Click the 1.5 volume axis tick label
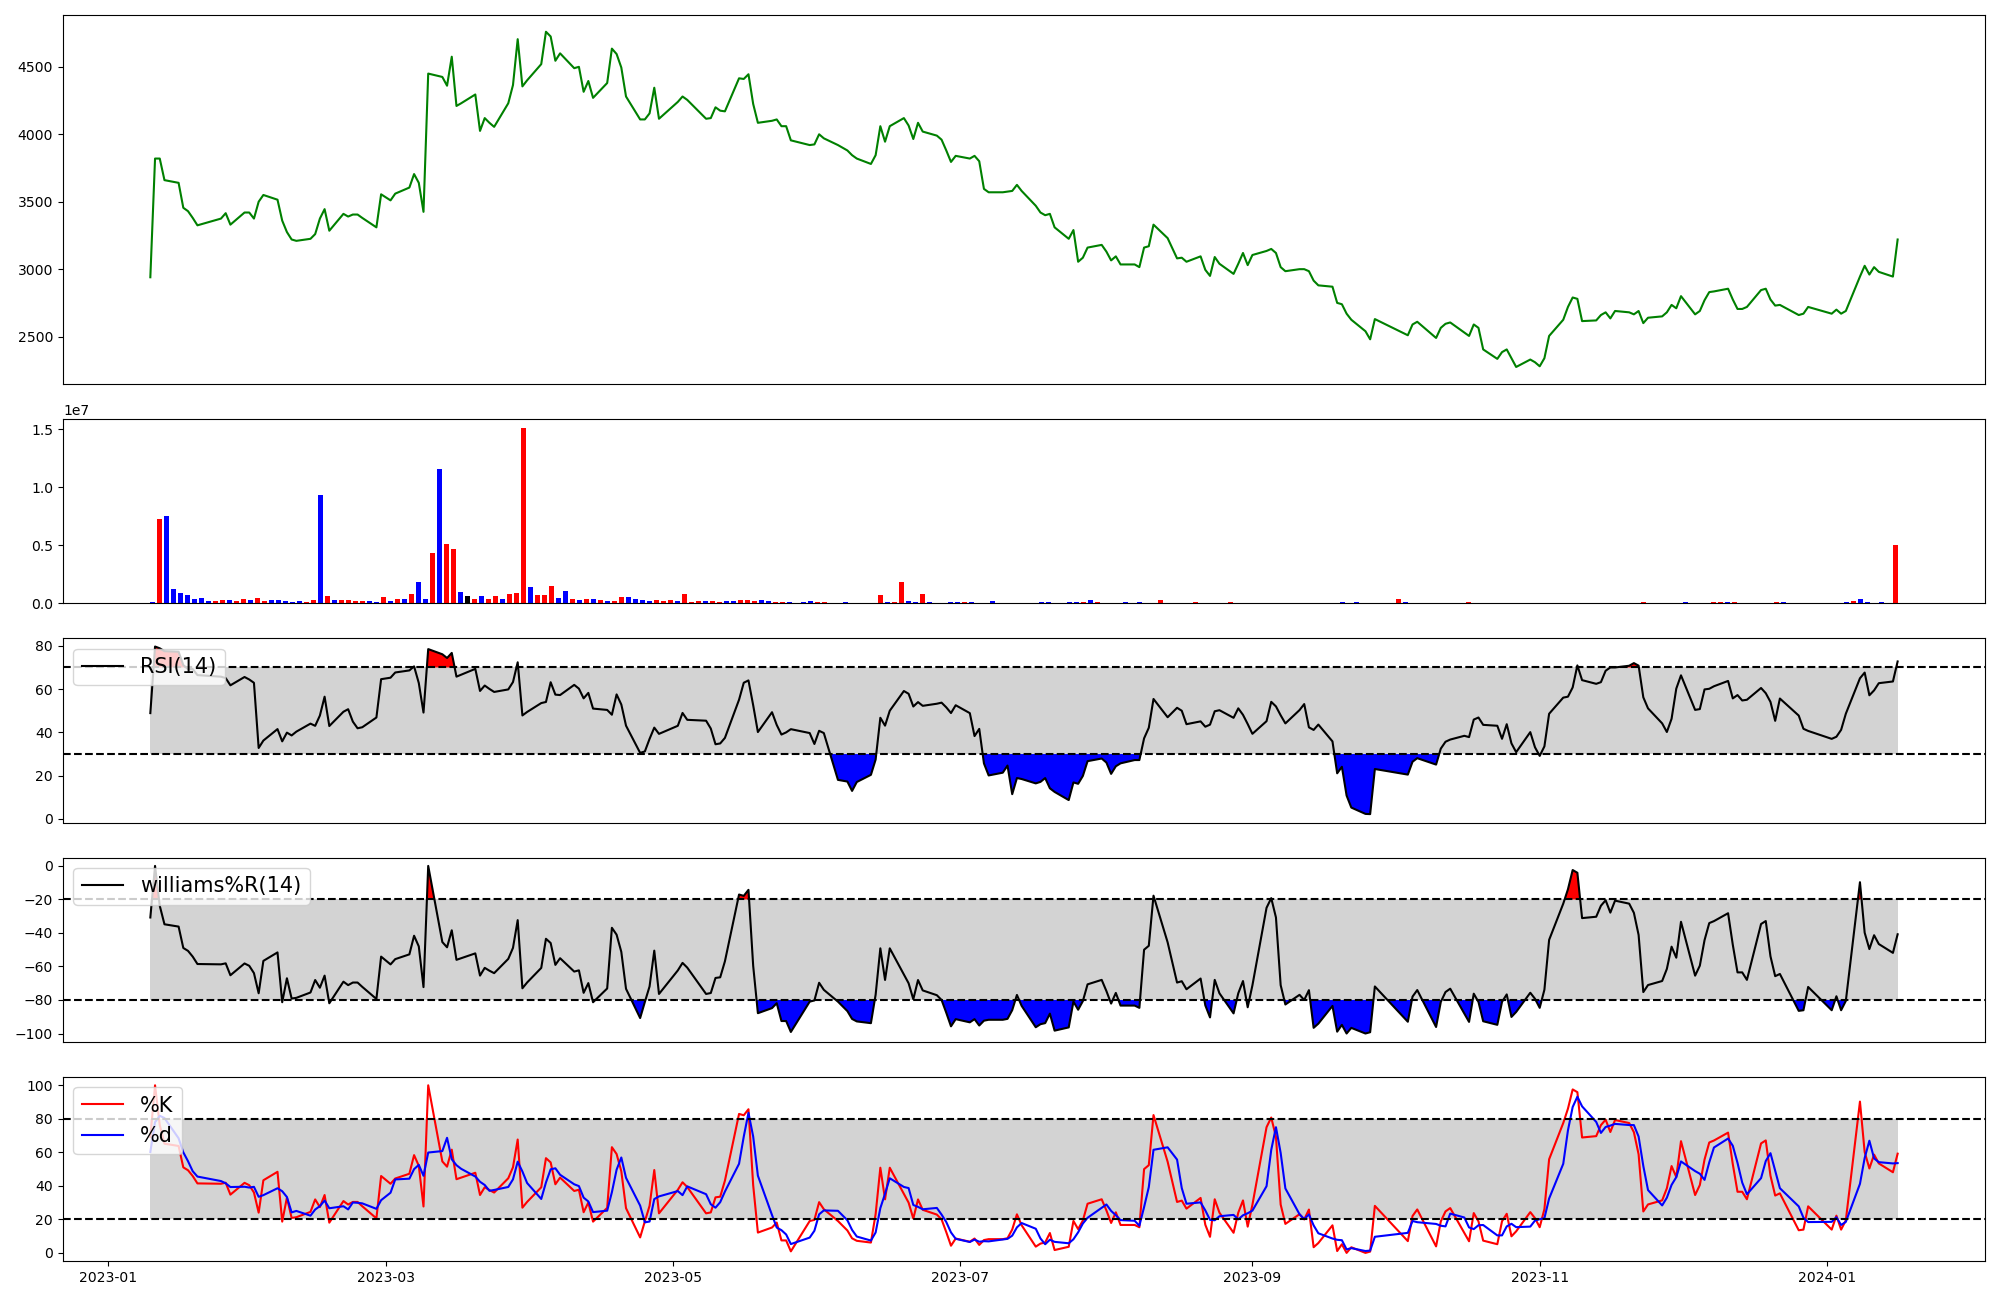The width and height of the screenshot is (2000, 1300). tap(42, 430)
